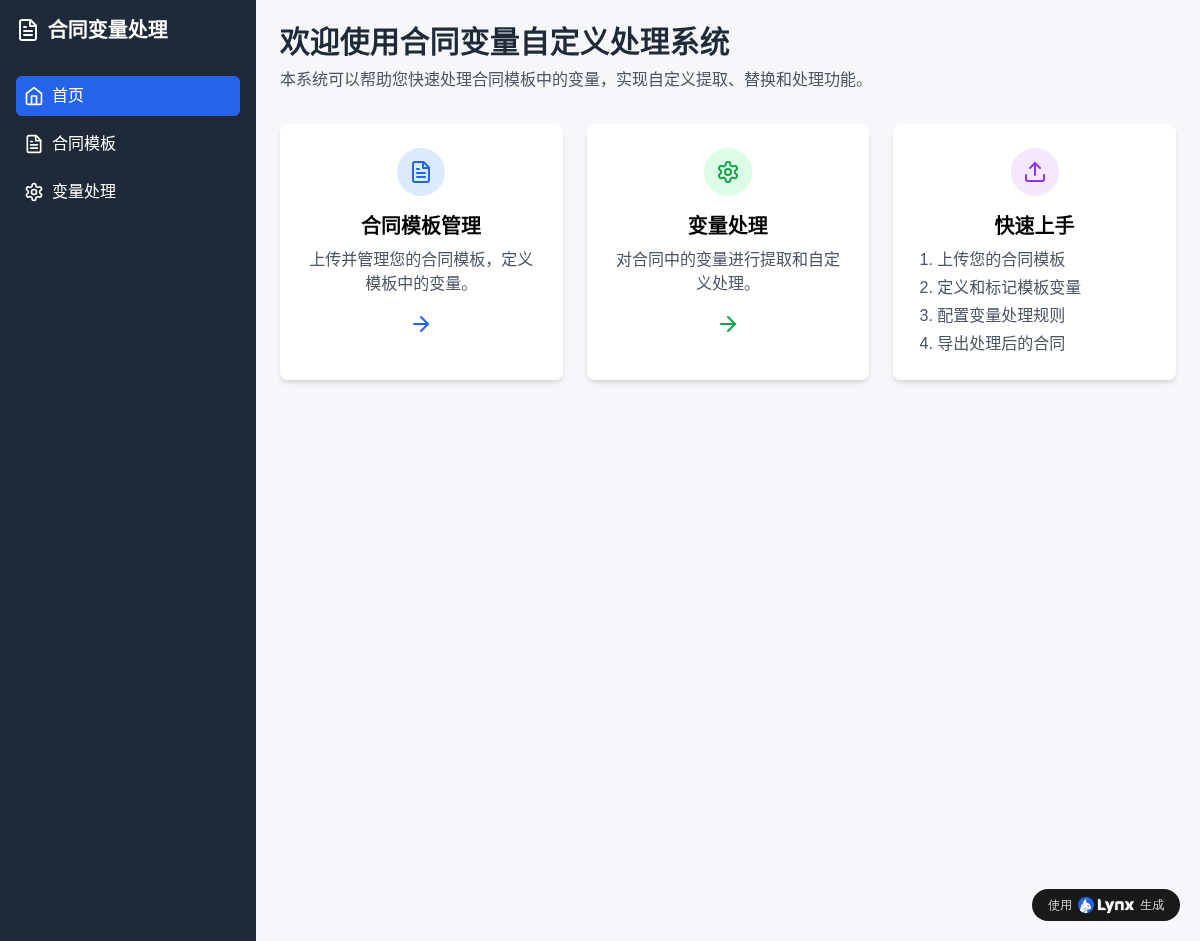
Task: Open the 变量处理 card heading
Action: coord(728,226)
